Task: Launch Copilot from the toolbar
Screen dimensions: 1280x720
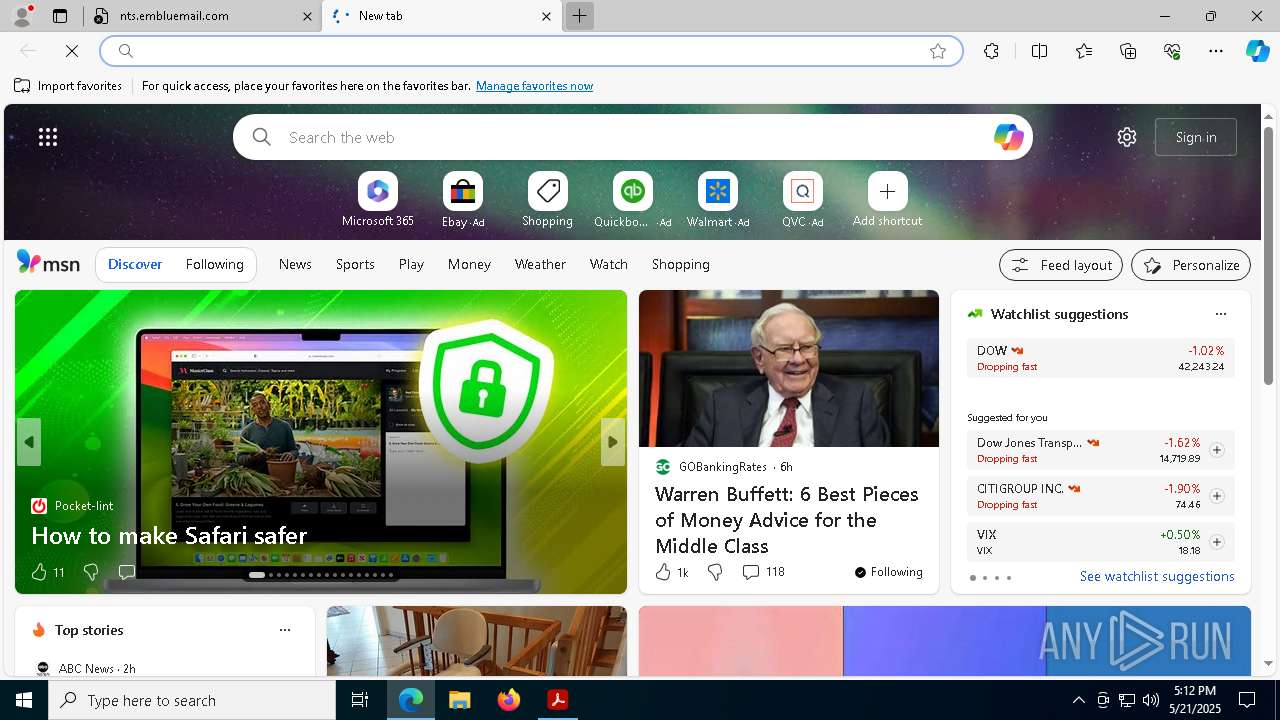Action: click(x=1257, y=51)
